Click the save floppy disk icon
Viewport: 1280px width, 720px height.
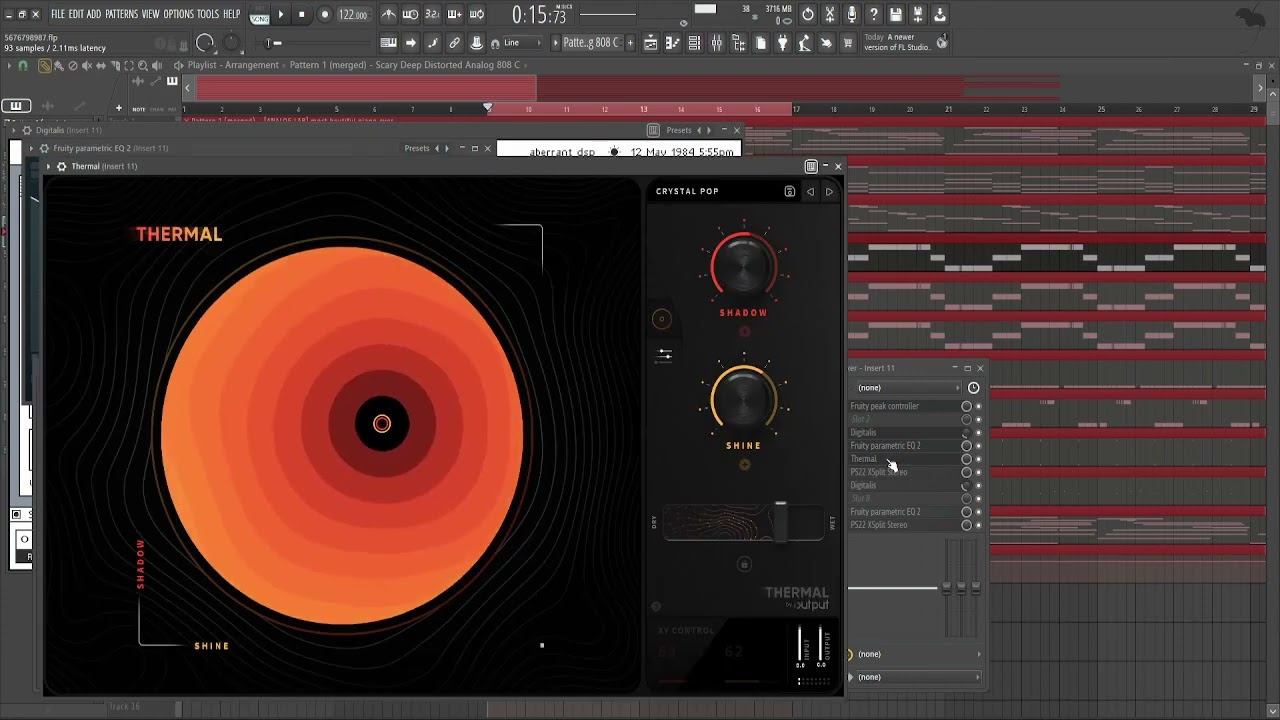(895, 14)
